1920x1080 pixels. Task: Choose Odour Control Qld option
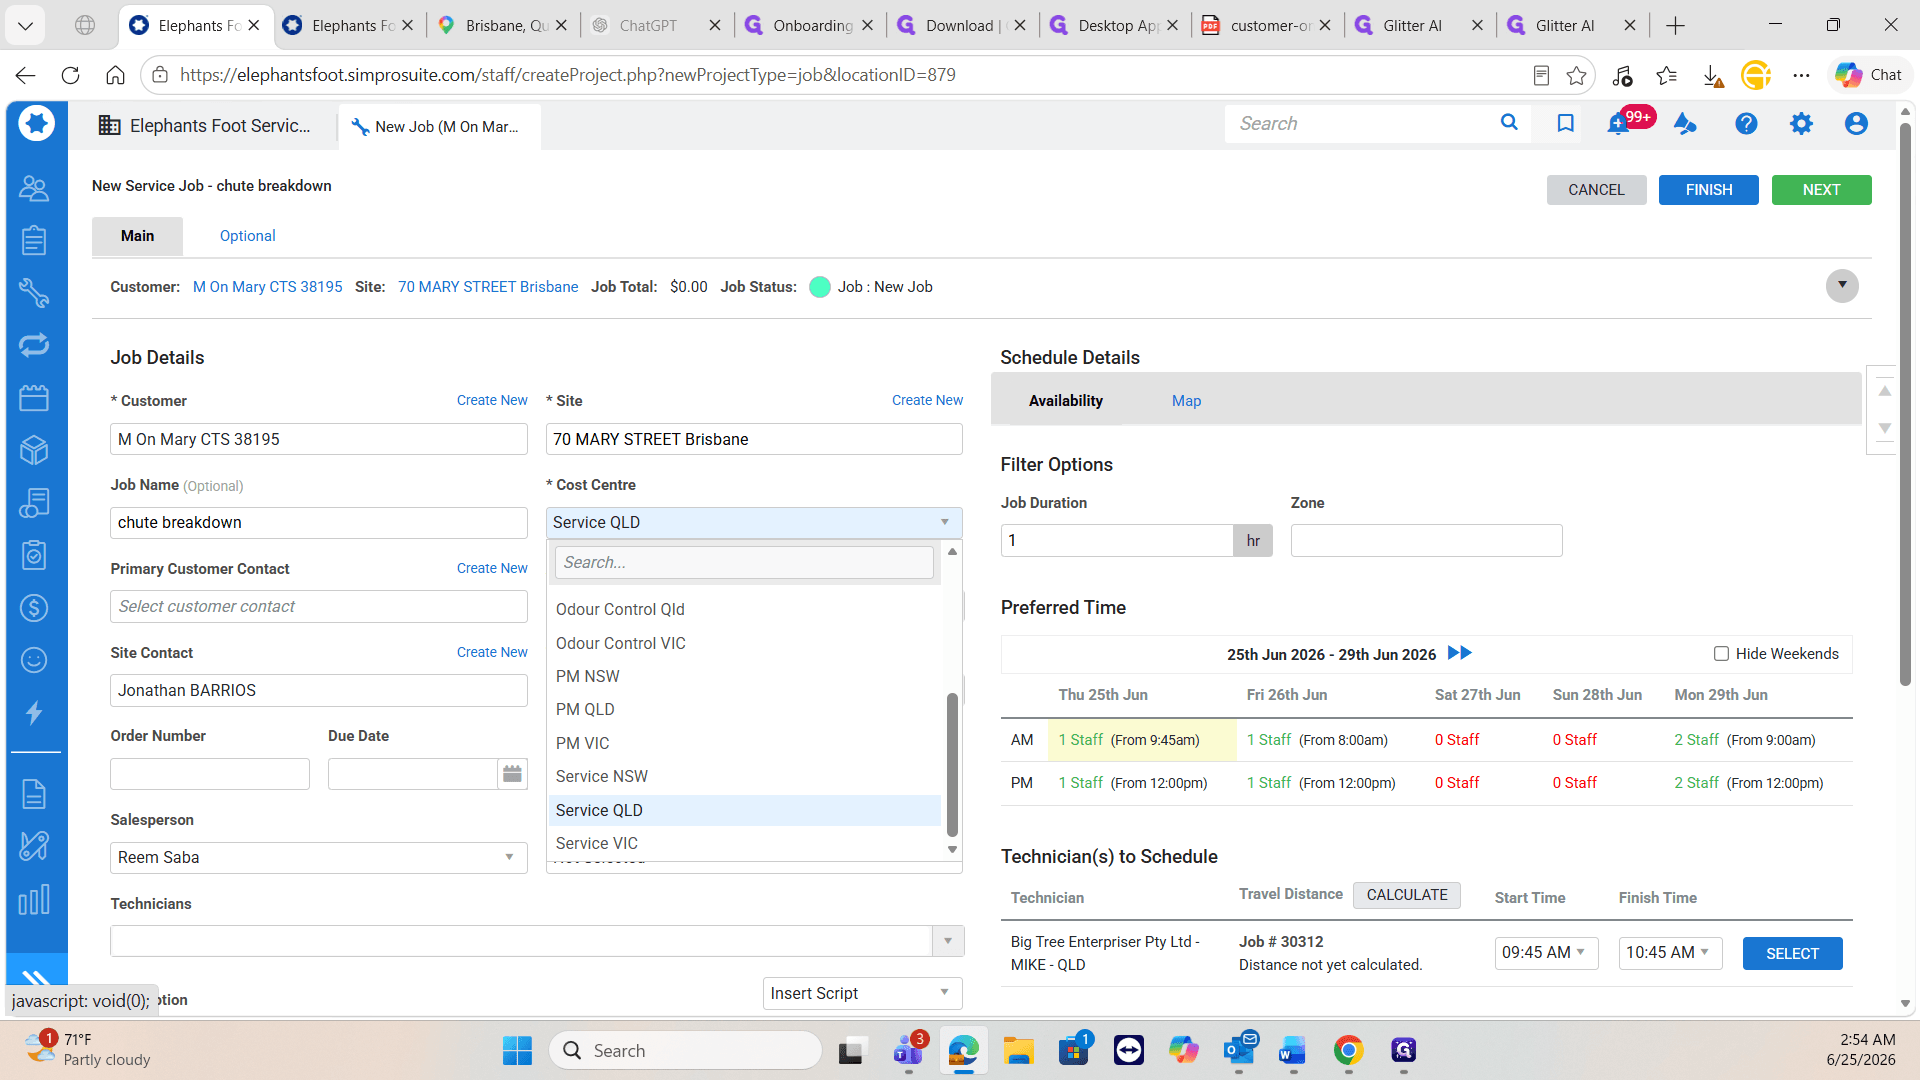(x=745, y=609)
